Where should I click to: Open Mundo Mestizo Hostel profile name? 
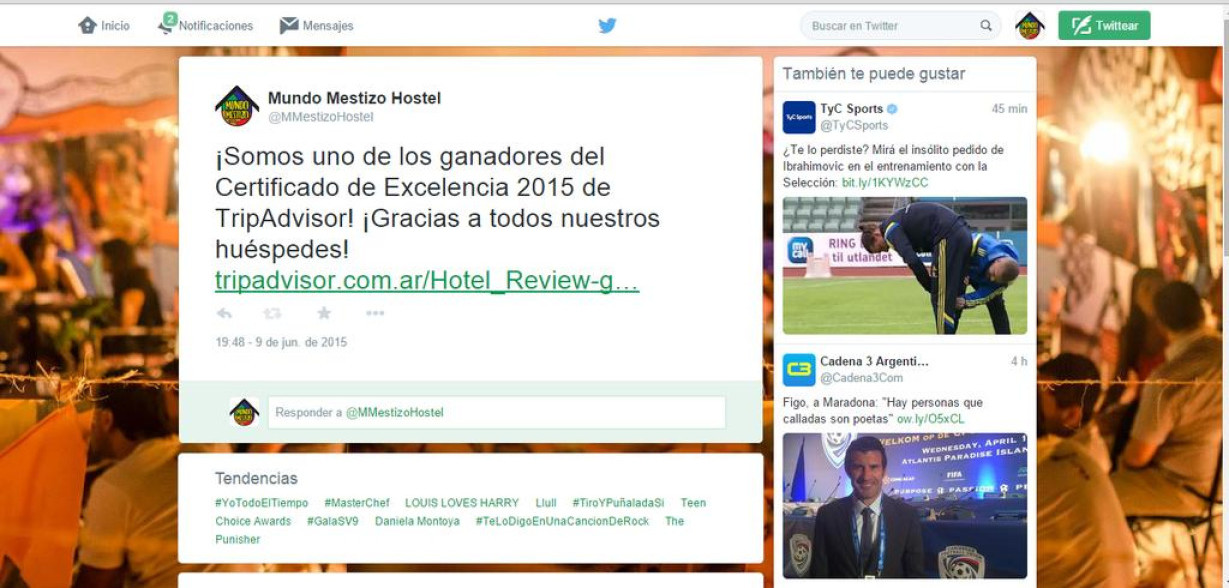click(354, 98)
